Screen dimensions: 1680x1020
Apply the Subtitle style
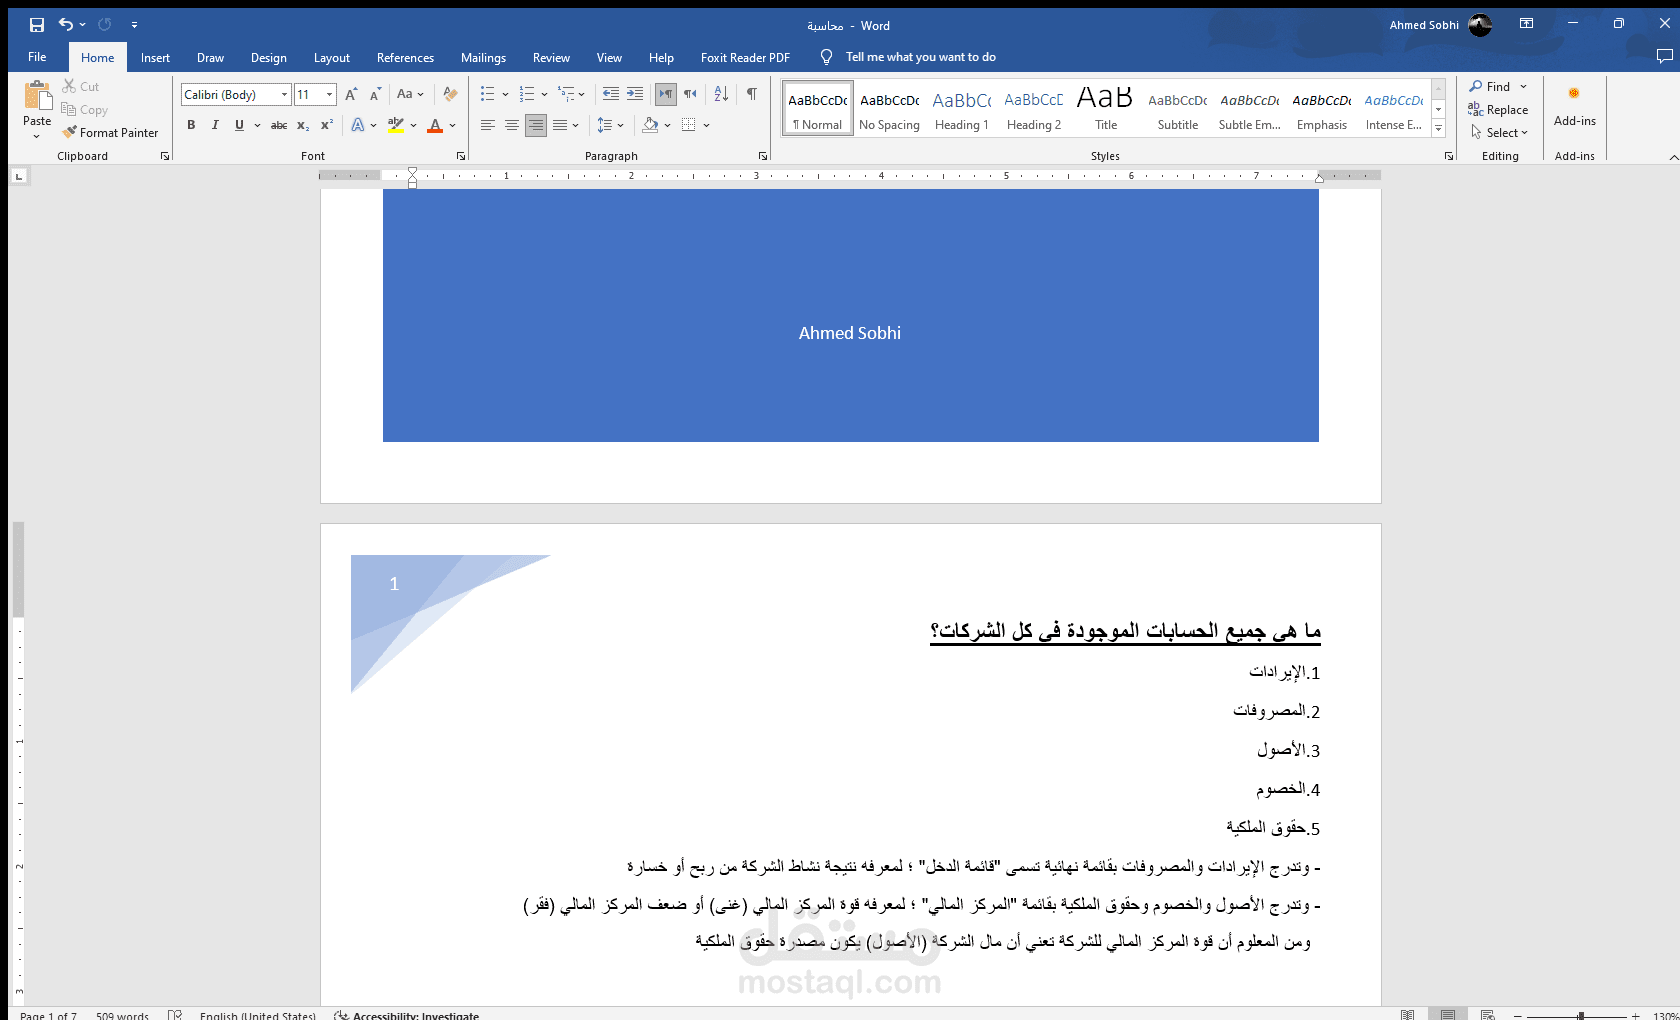click(1177, 108)
